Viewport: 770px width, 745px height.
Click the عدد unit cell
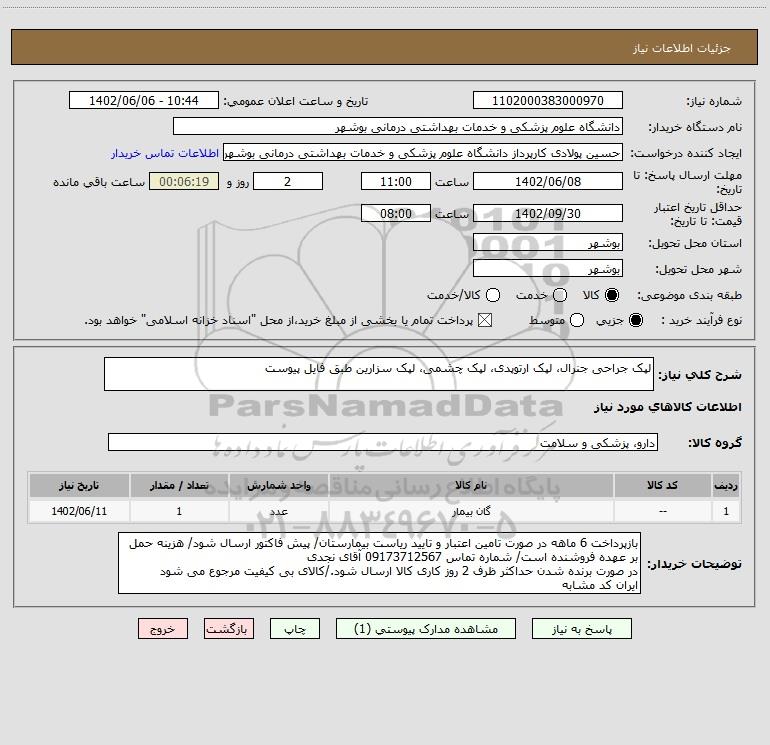(x=278, y=511)
